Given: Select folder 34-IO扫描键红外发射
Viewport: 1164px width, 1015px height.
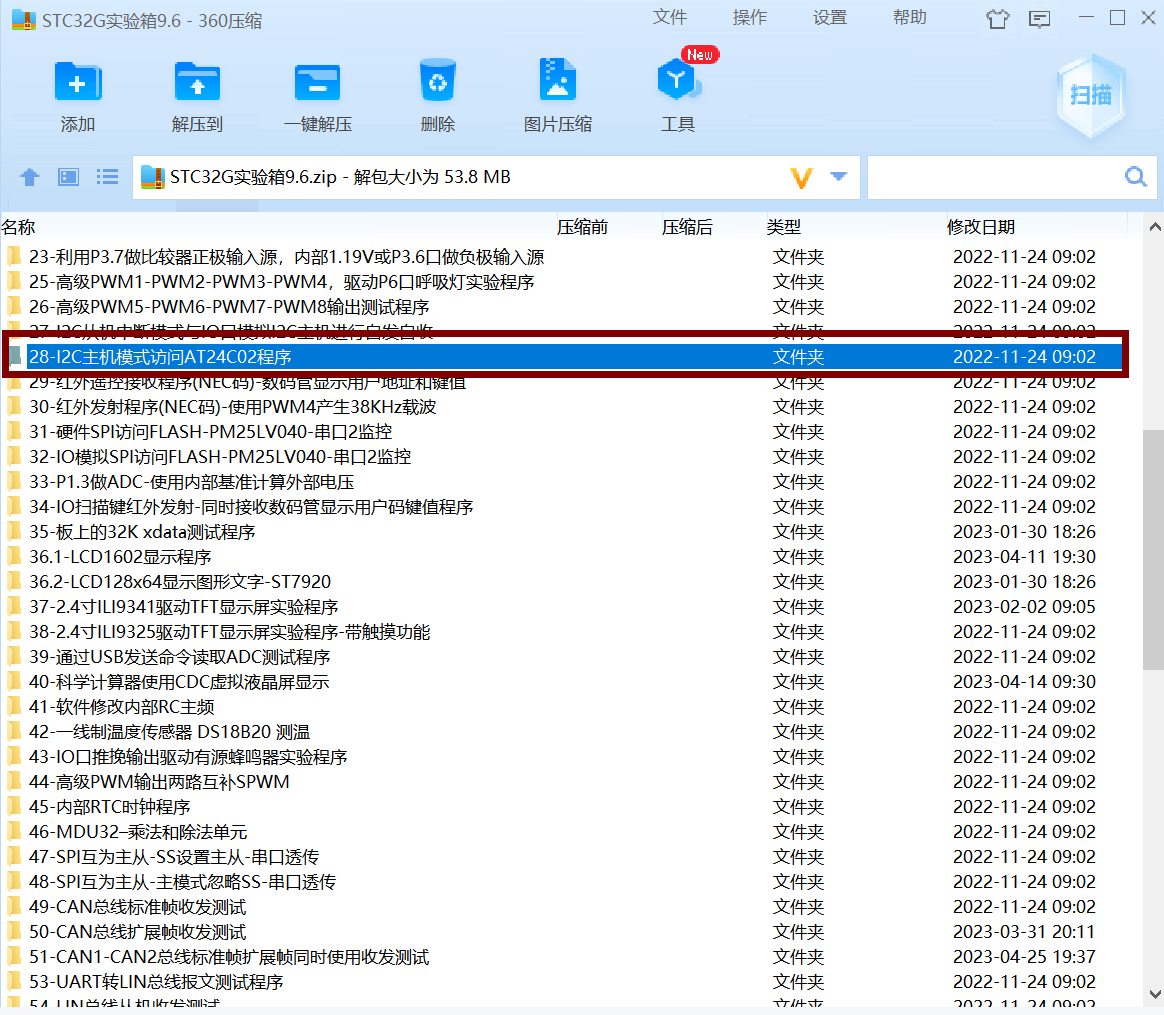Looking at the screenshot, I should 251,506.
